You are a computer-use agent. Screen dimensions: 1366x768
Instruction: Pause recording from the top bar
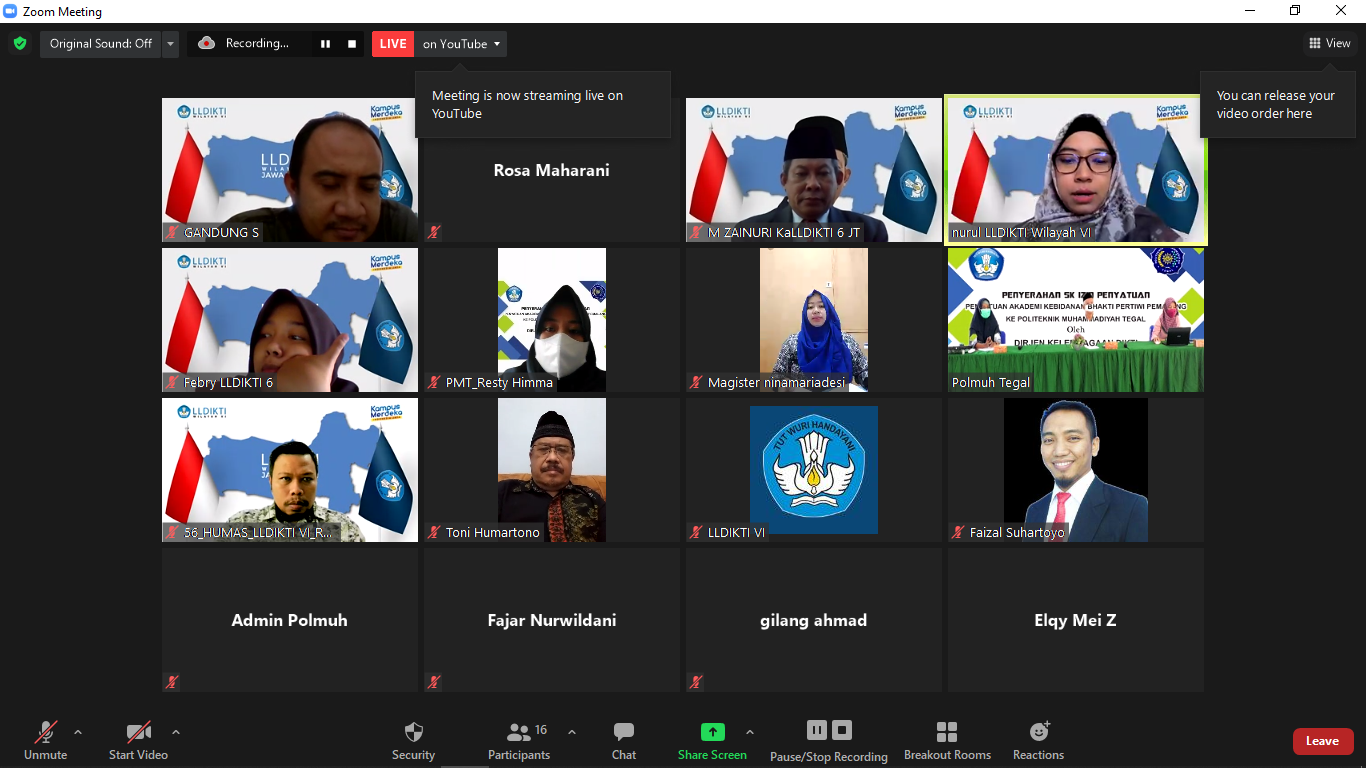(325, 44)
